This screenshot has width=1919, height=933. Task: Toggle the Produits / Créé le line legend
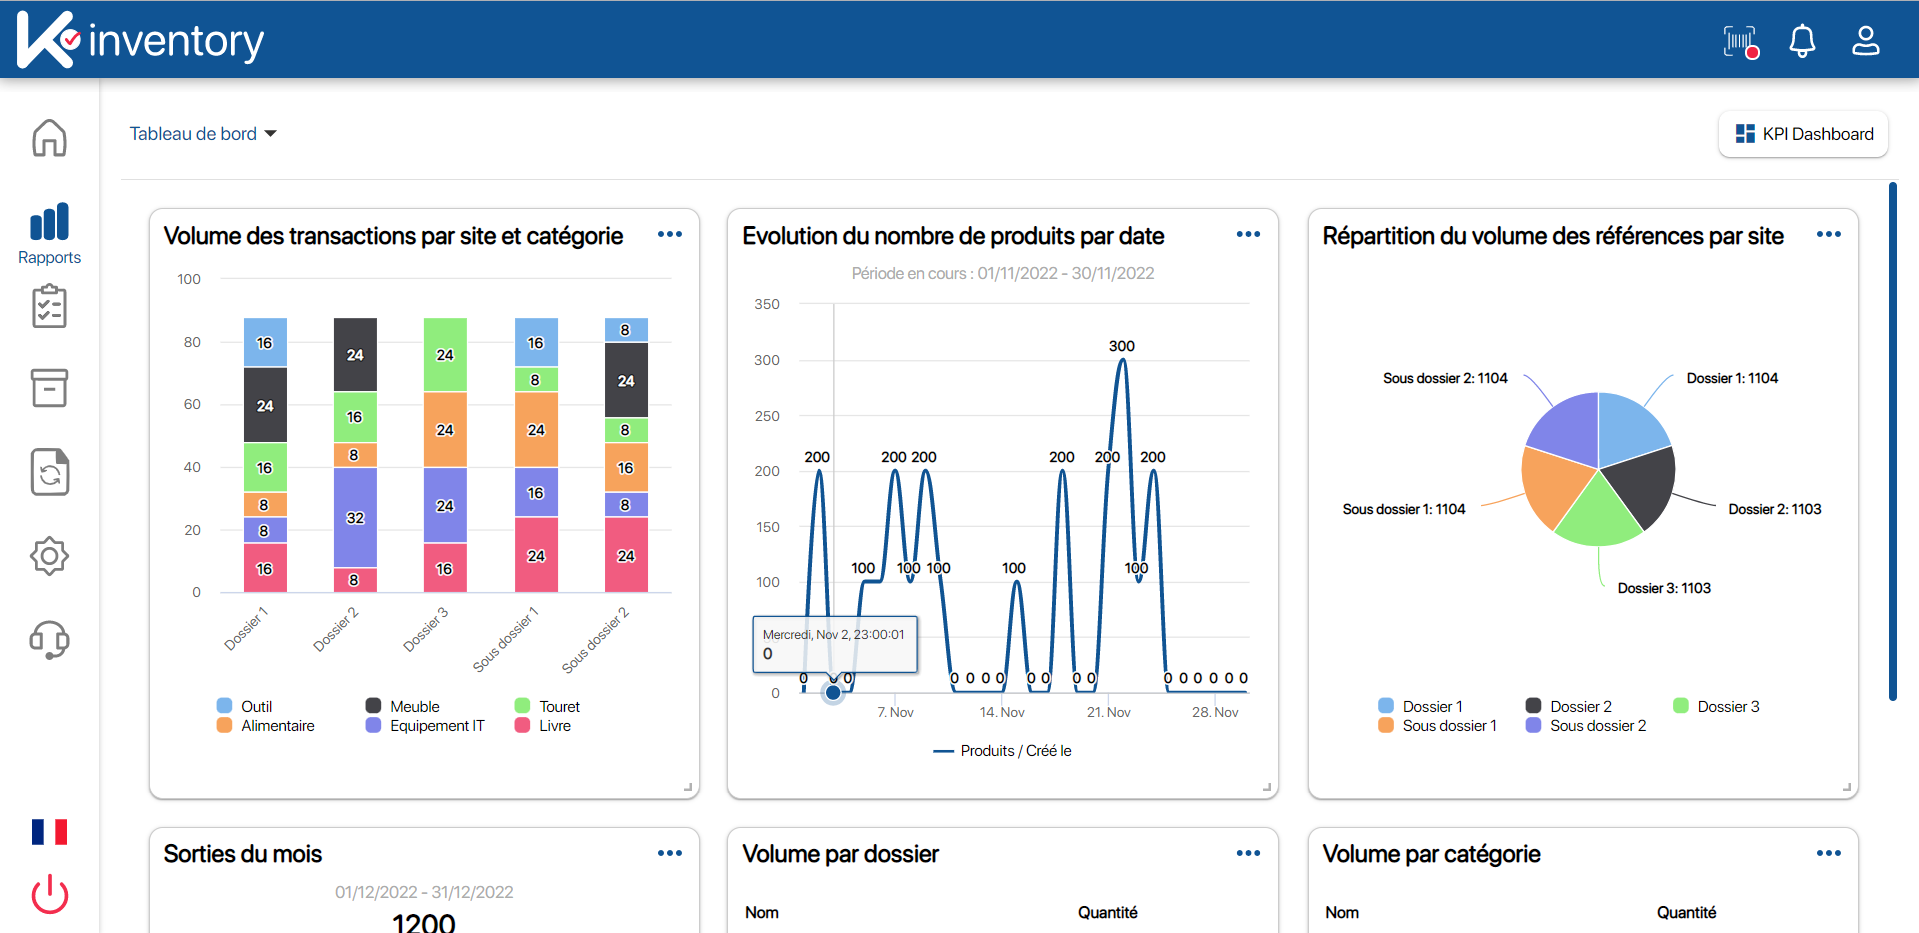coord(1003,751)
